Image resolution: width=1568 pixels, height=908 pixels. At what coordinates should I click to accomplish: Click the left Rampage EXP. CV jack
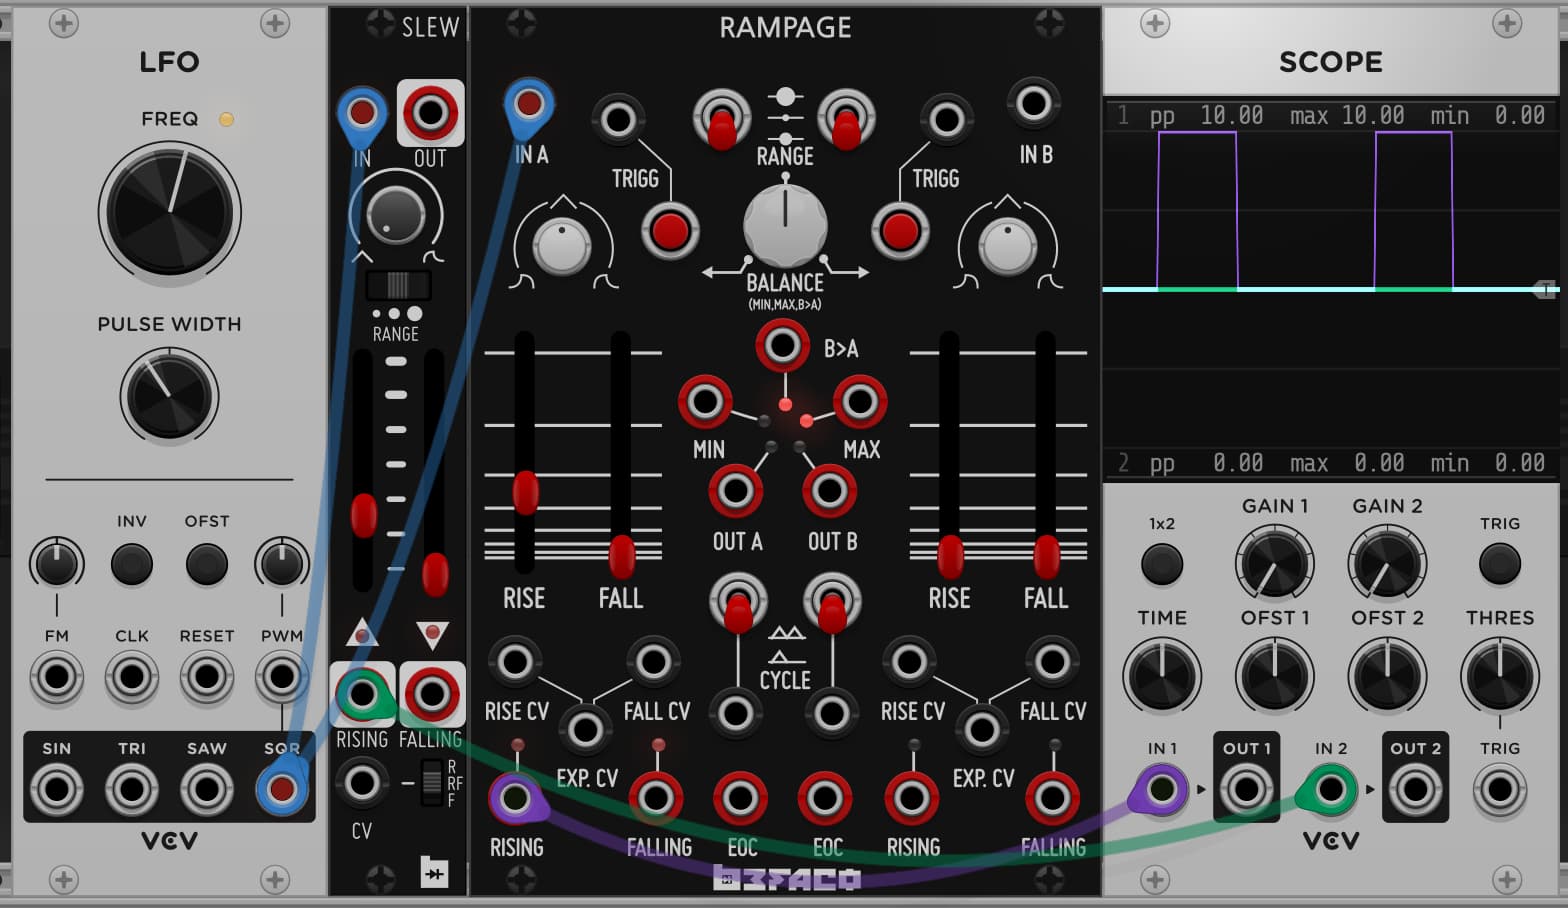coord(584,730)
